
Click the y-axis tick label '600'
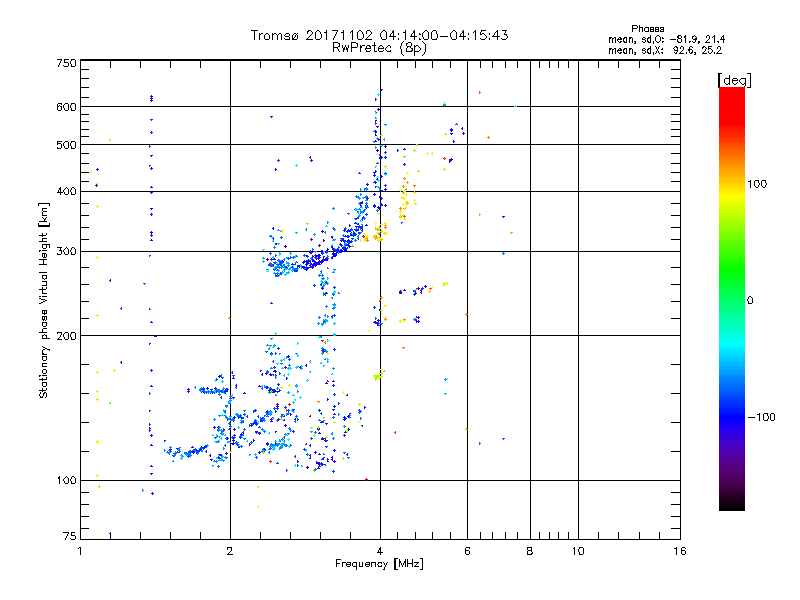66,107
